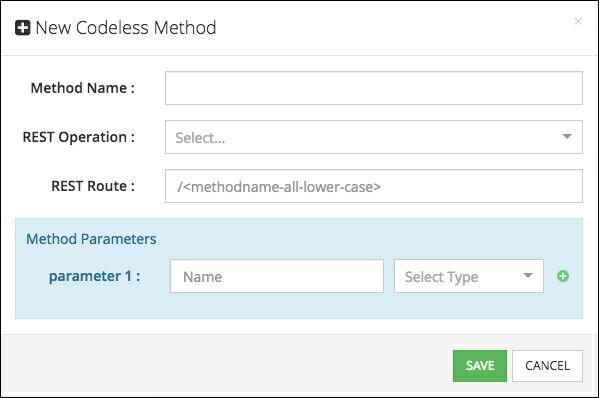Open the Select Type dropdown
This screenshot has width=599, height=398.
469,276
